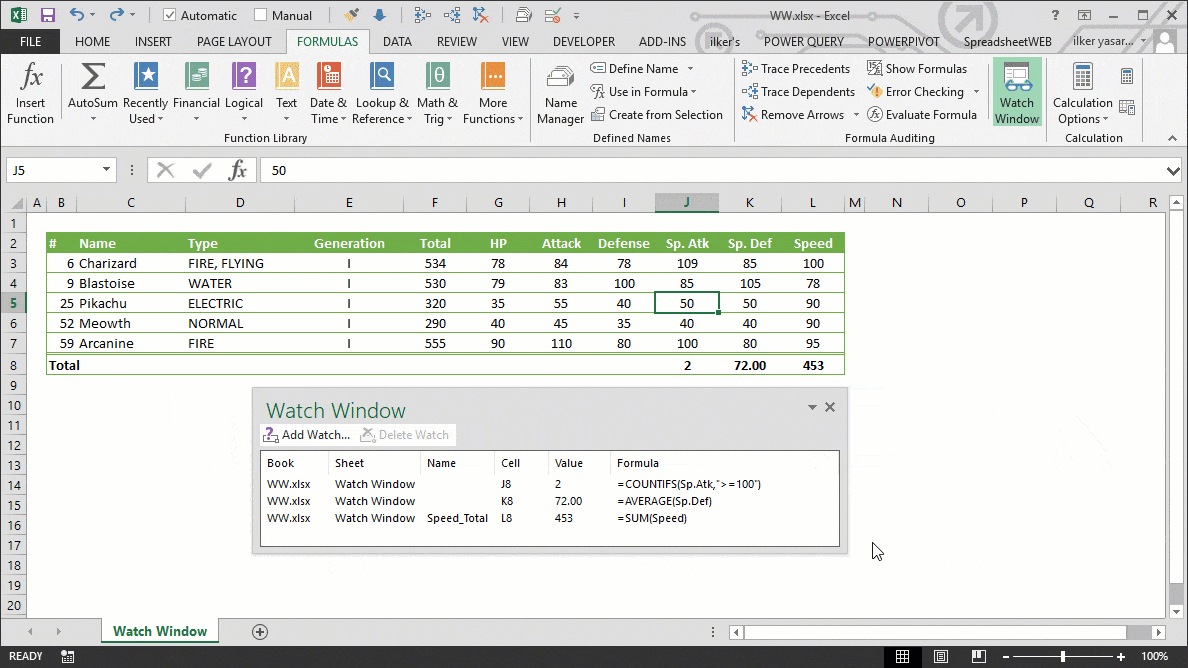Viewport: 1188px width, 668px height.
Task: Switch to the DATA ribbon tab
Action: click(x=397, y=41)
